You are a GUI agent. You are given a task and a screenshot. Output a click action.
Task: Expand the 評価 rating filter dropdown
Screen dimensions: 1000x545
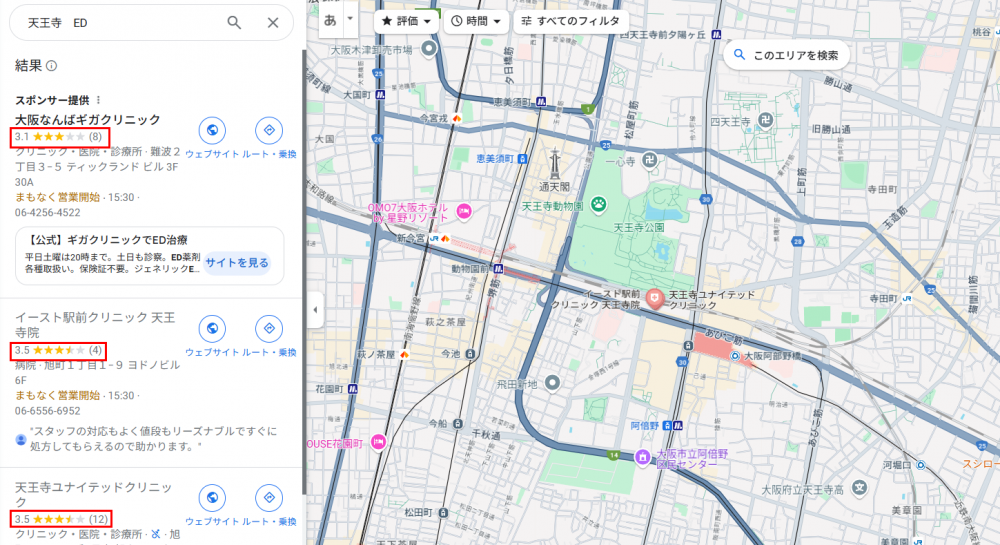pyautogui.click(x=408, y=20)
